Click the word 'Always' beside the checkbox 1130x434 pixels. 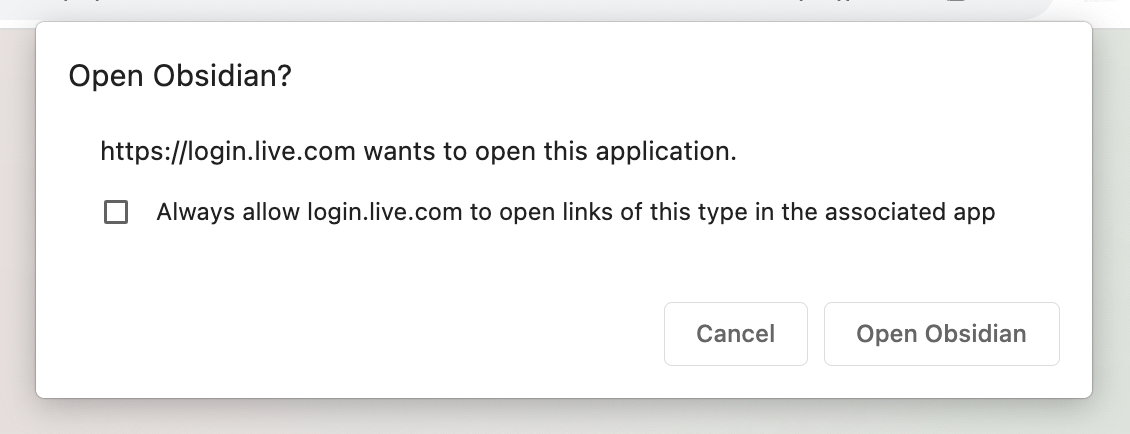[193, 212]
